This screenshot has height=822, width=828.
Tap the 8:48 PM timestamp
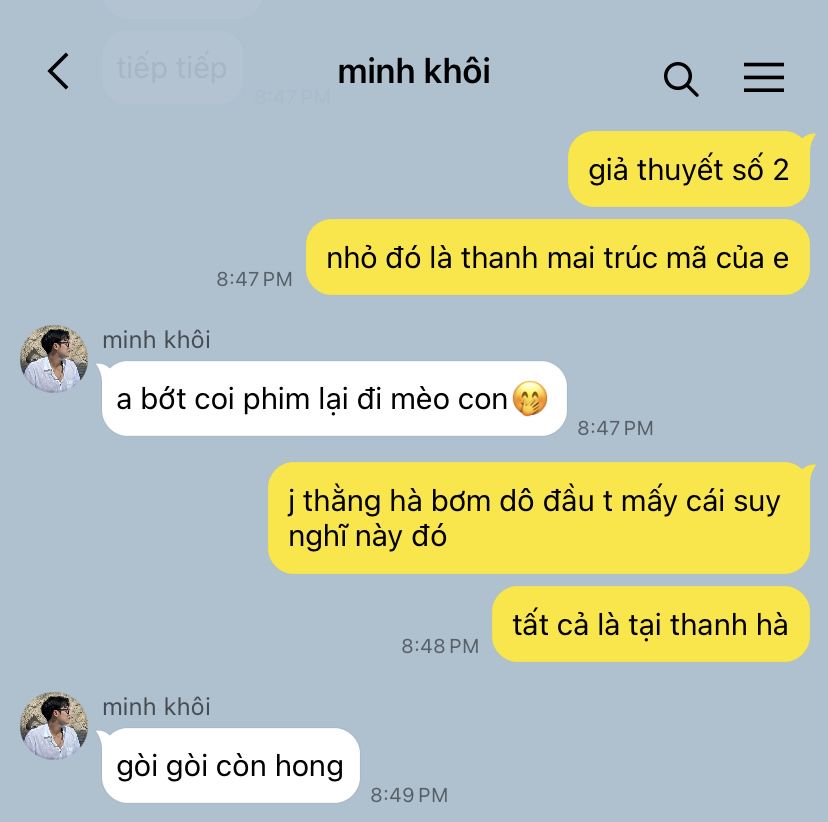pos(440,646)
